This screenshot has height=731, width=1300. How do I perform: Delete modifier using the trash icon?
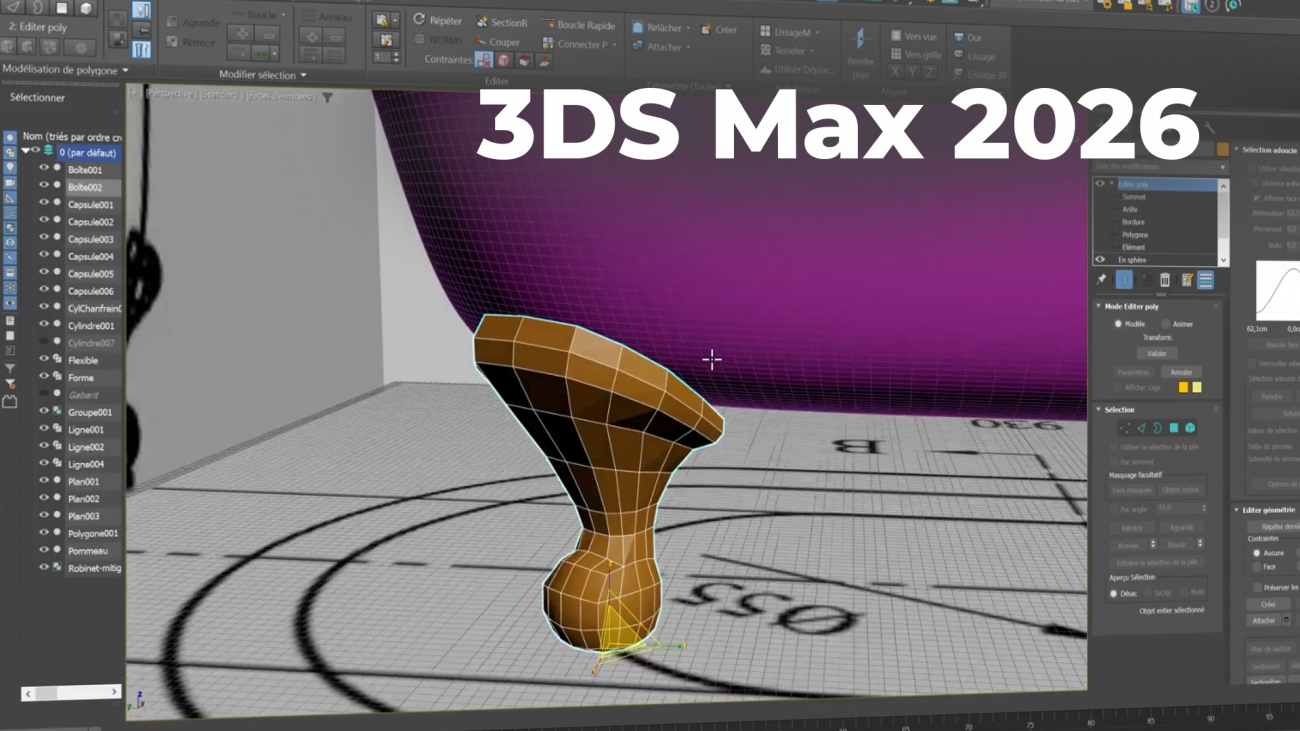tap(1165, 280)
